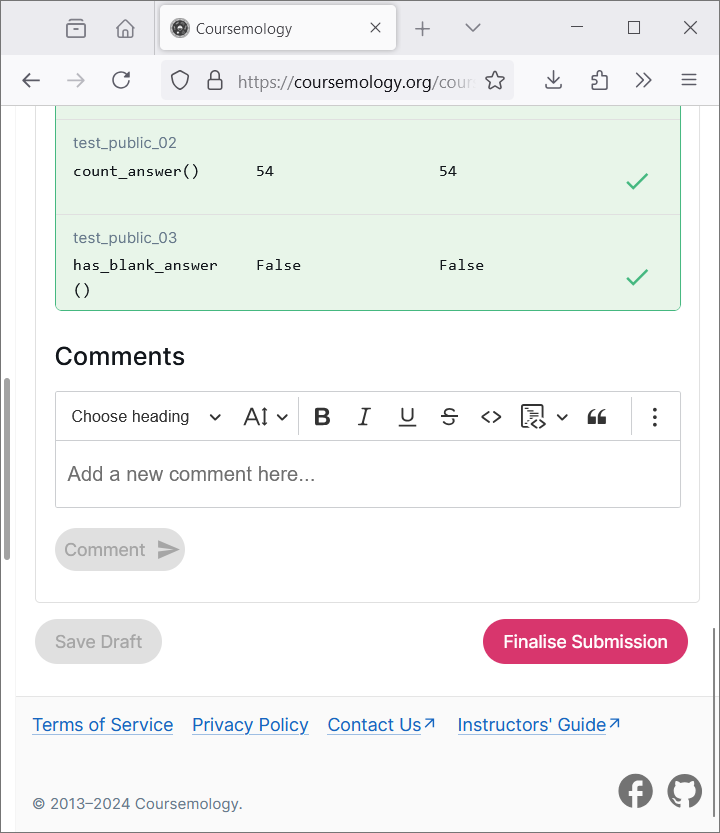Toggle bold formatting in comment editor

322,417
